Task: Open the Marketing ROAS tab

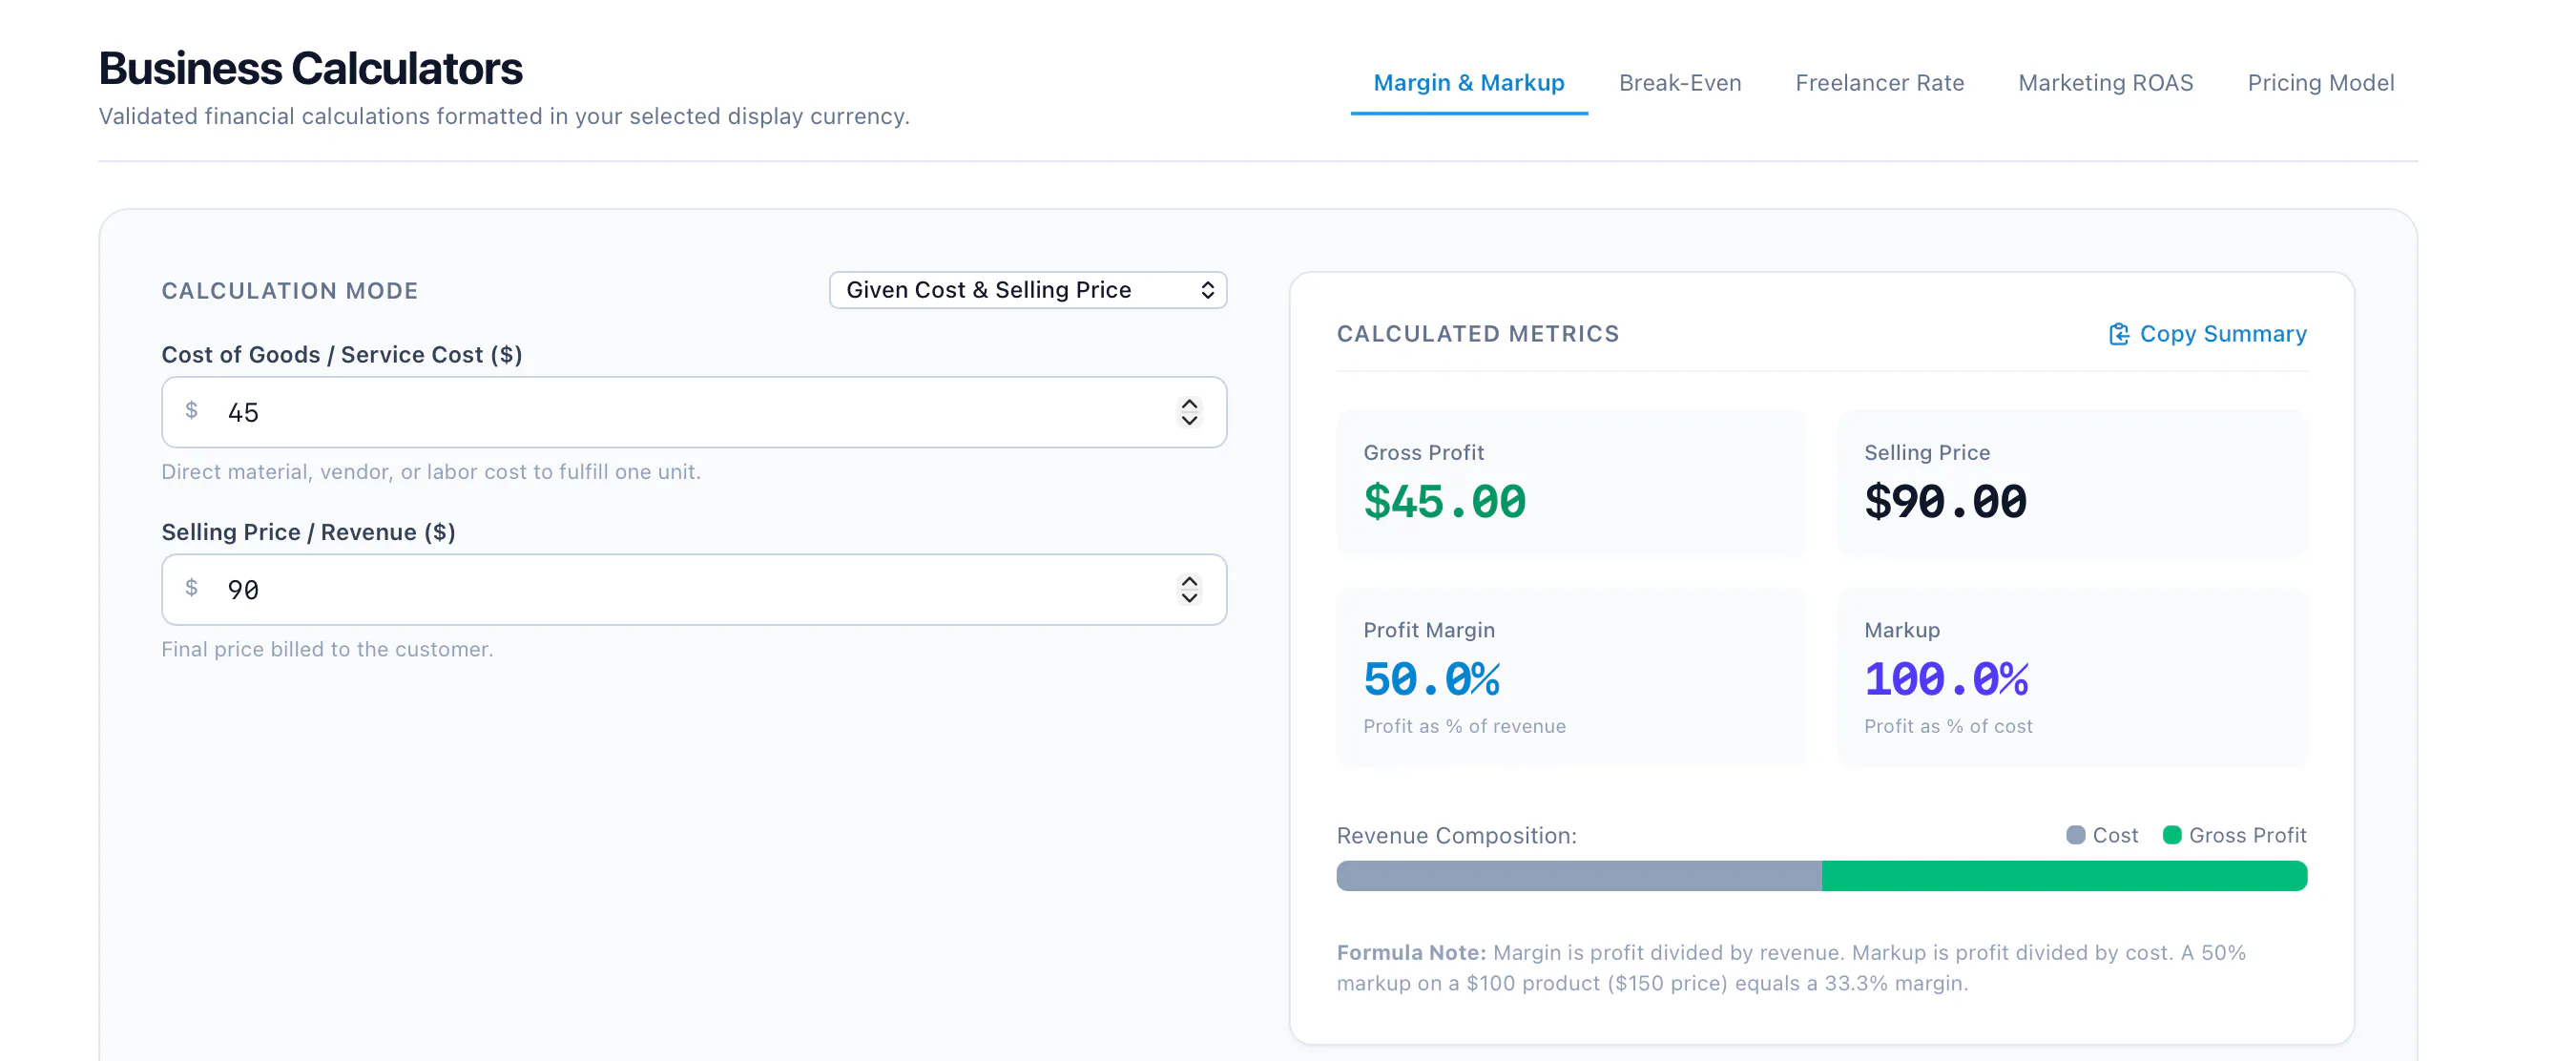Action: (2105, 83)
